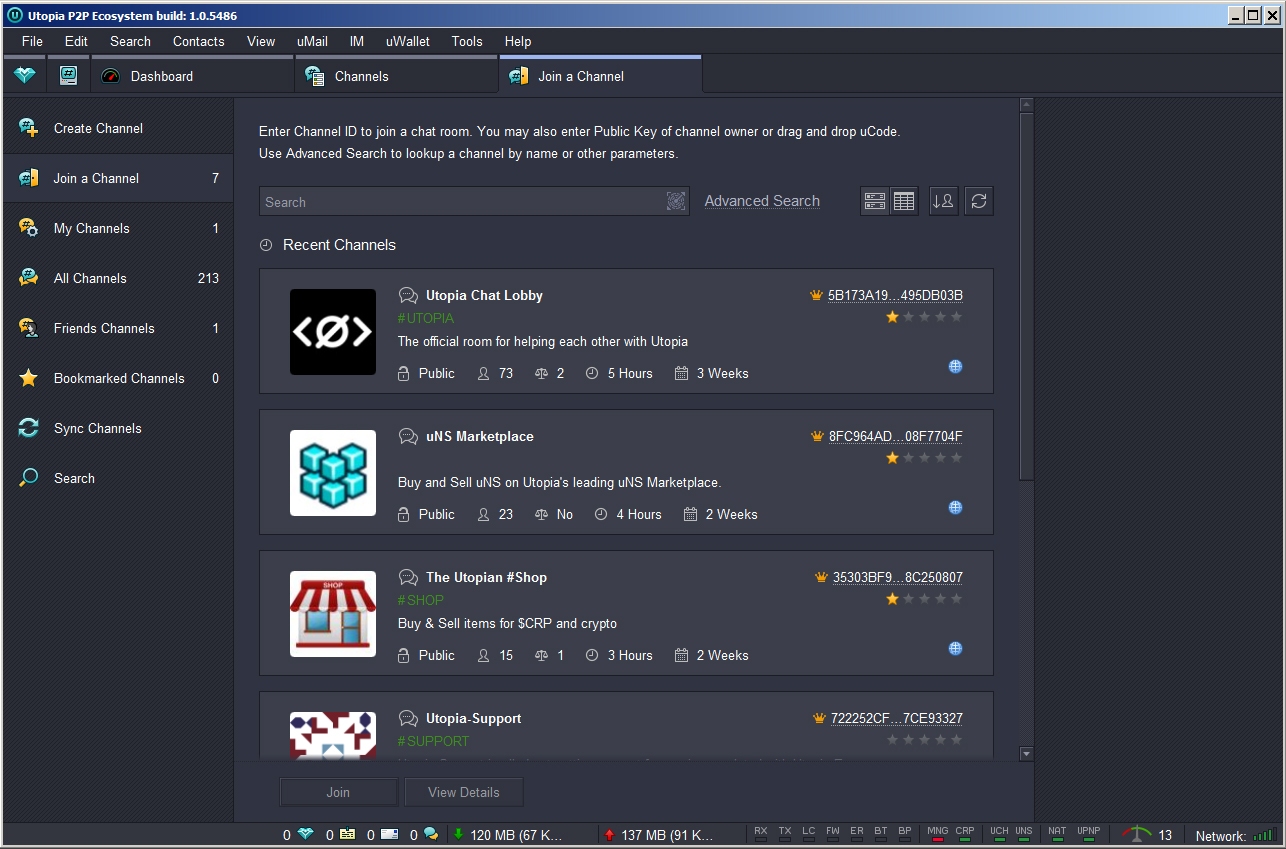1286x849 pixels.
Task: Open the View menu
Action: [261, 41]
